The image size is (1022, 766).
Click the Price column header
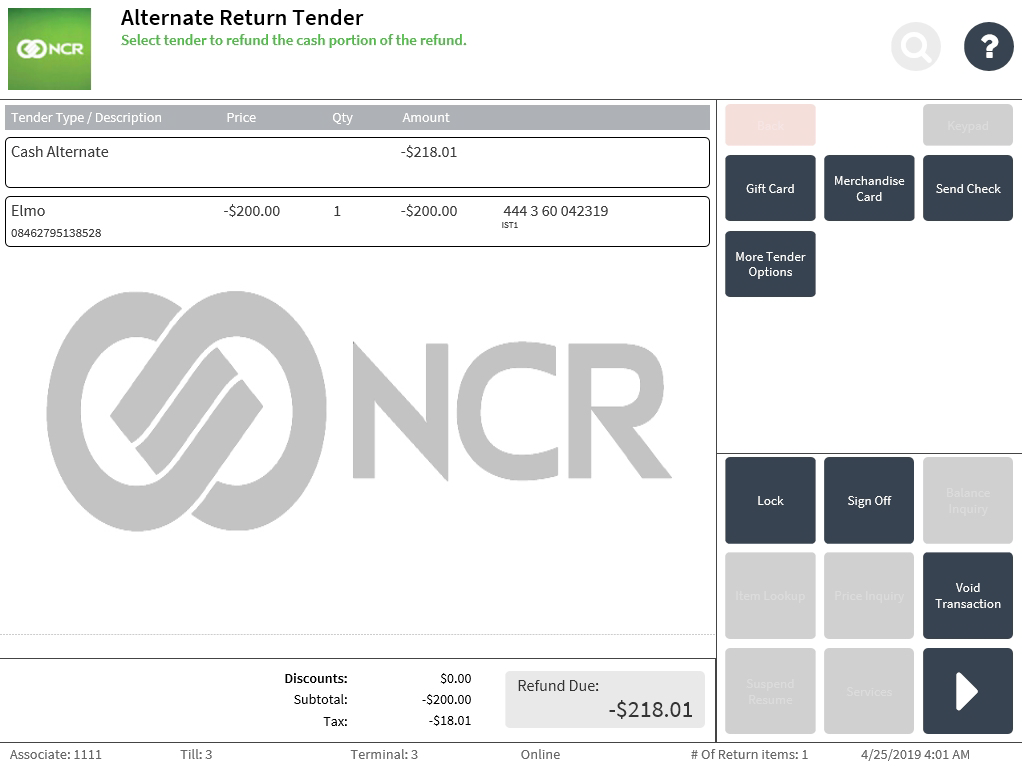point(241,117)
